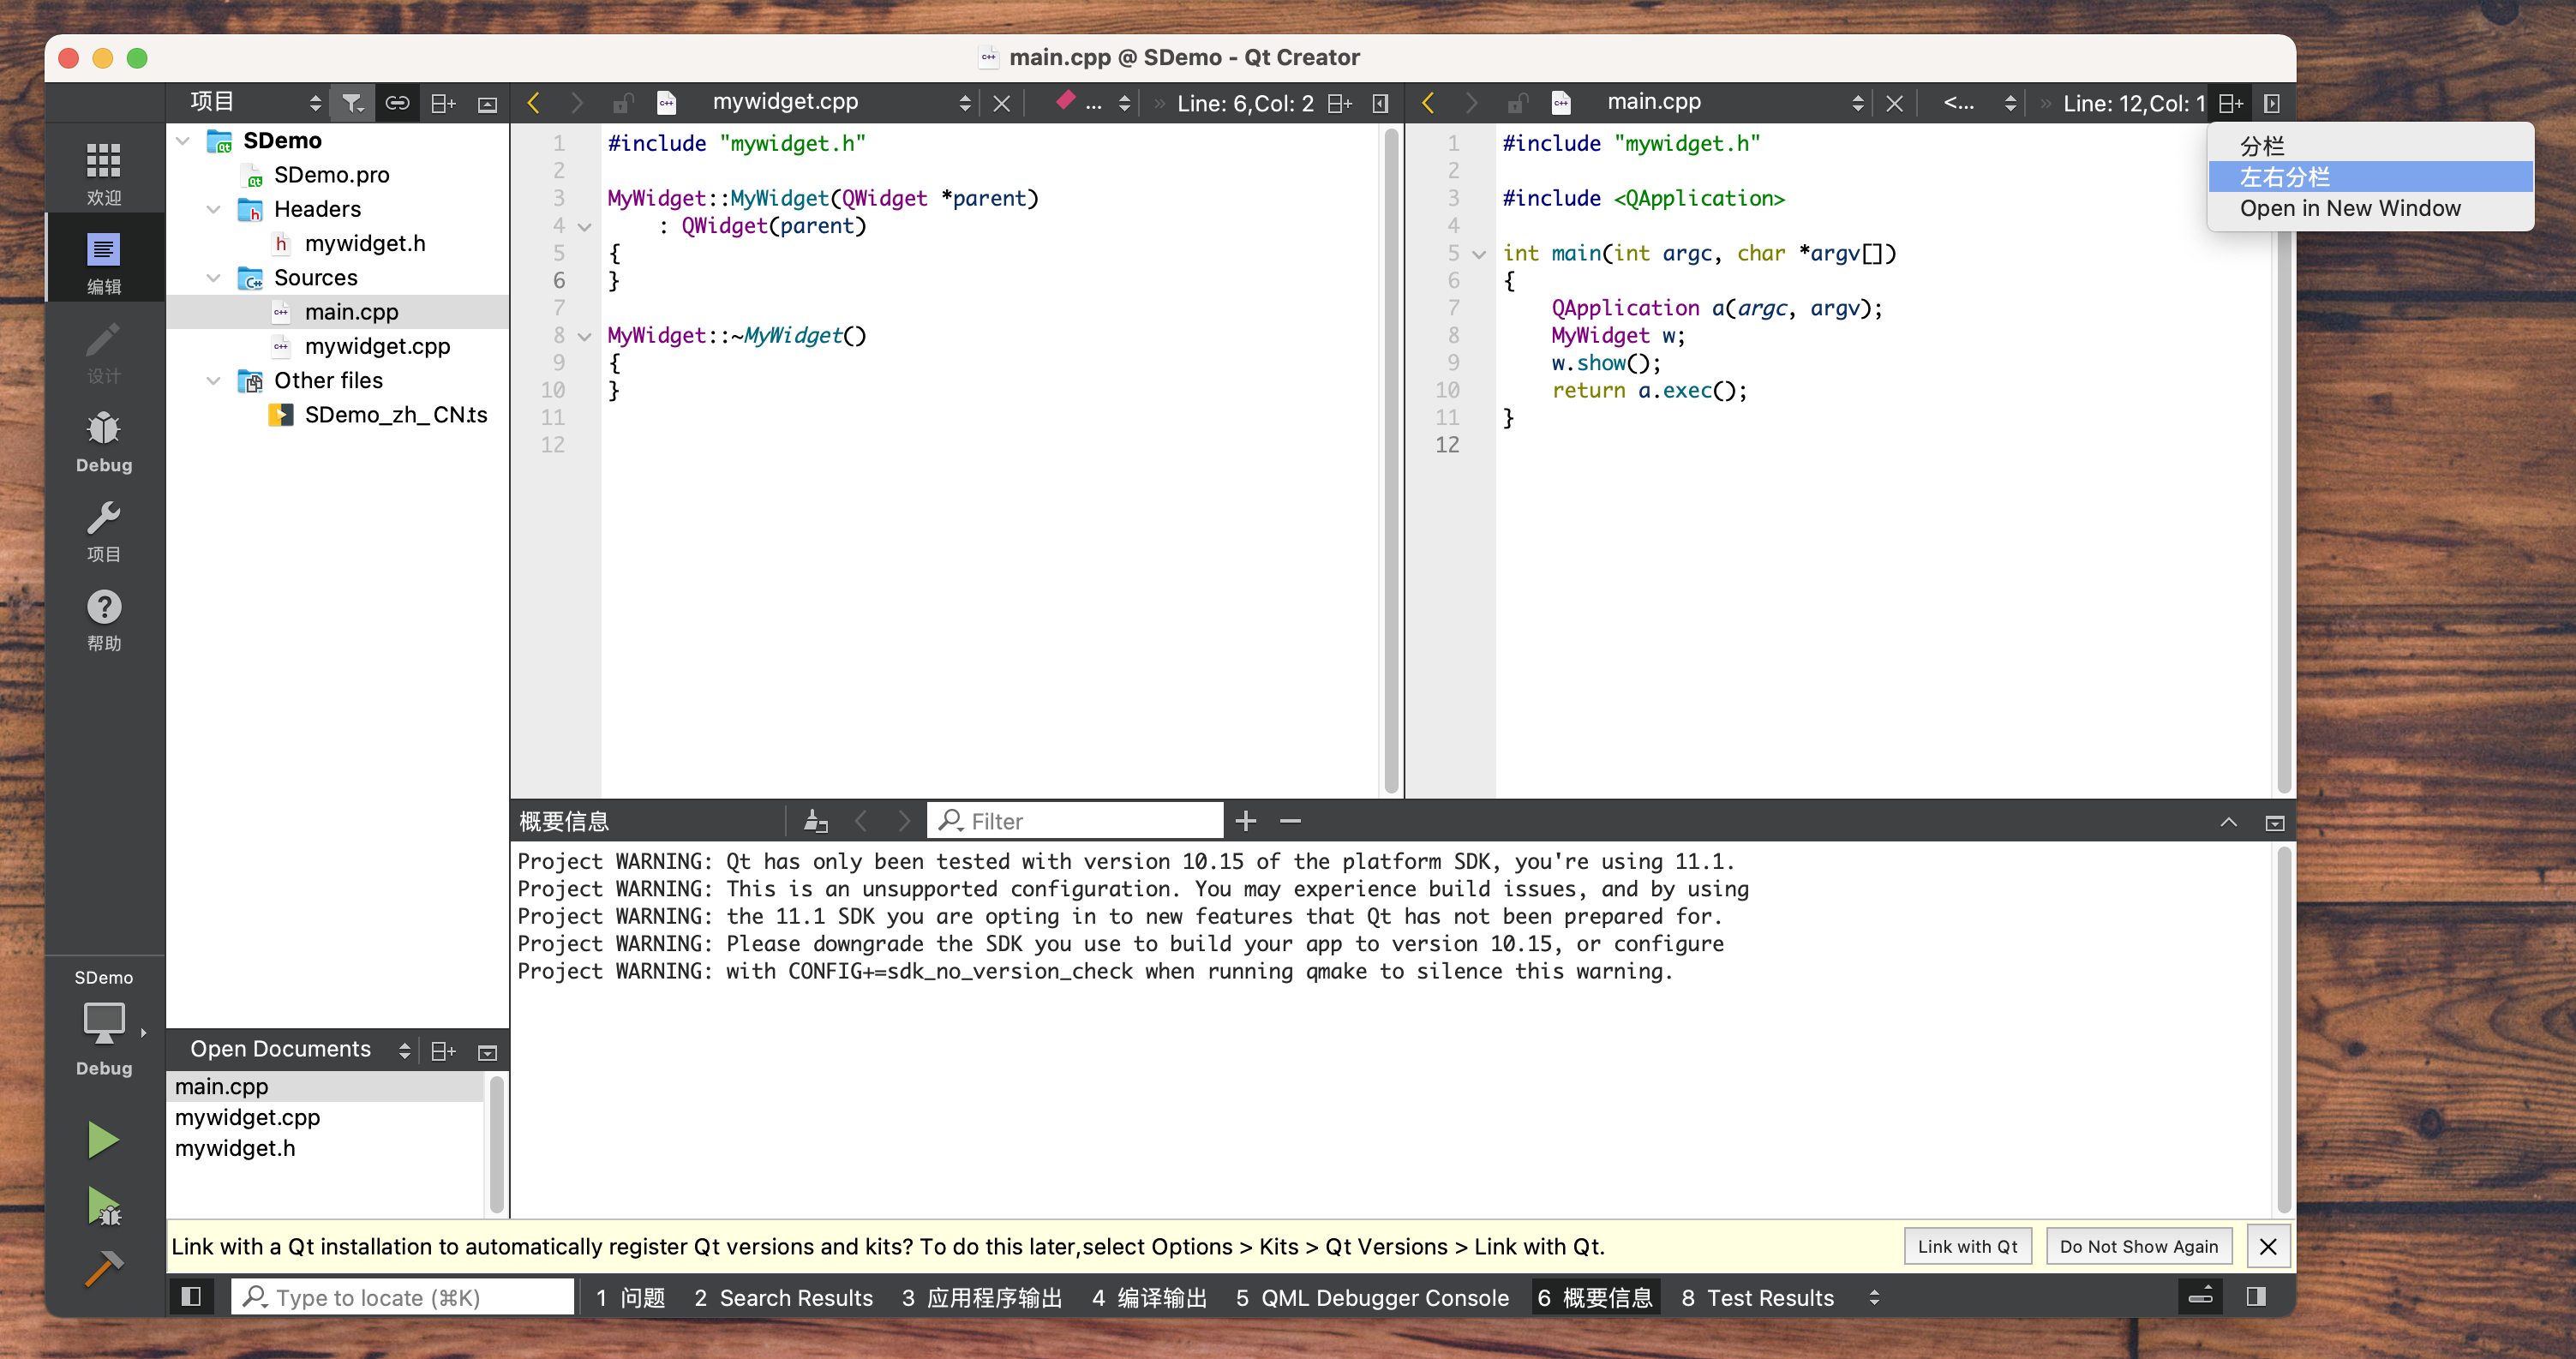
Task: Remove the right editor split
Action: point(2271,103)
